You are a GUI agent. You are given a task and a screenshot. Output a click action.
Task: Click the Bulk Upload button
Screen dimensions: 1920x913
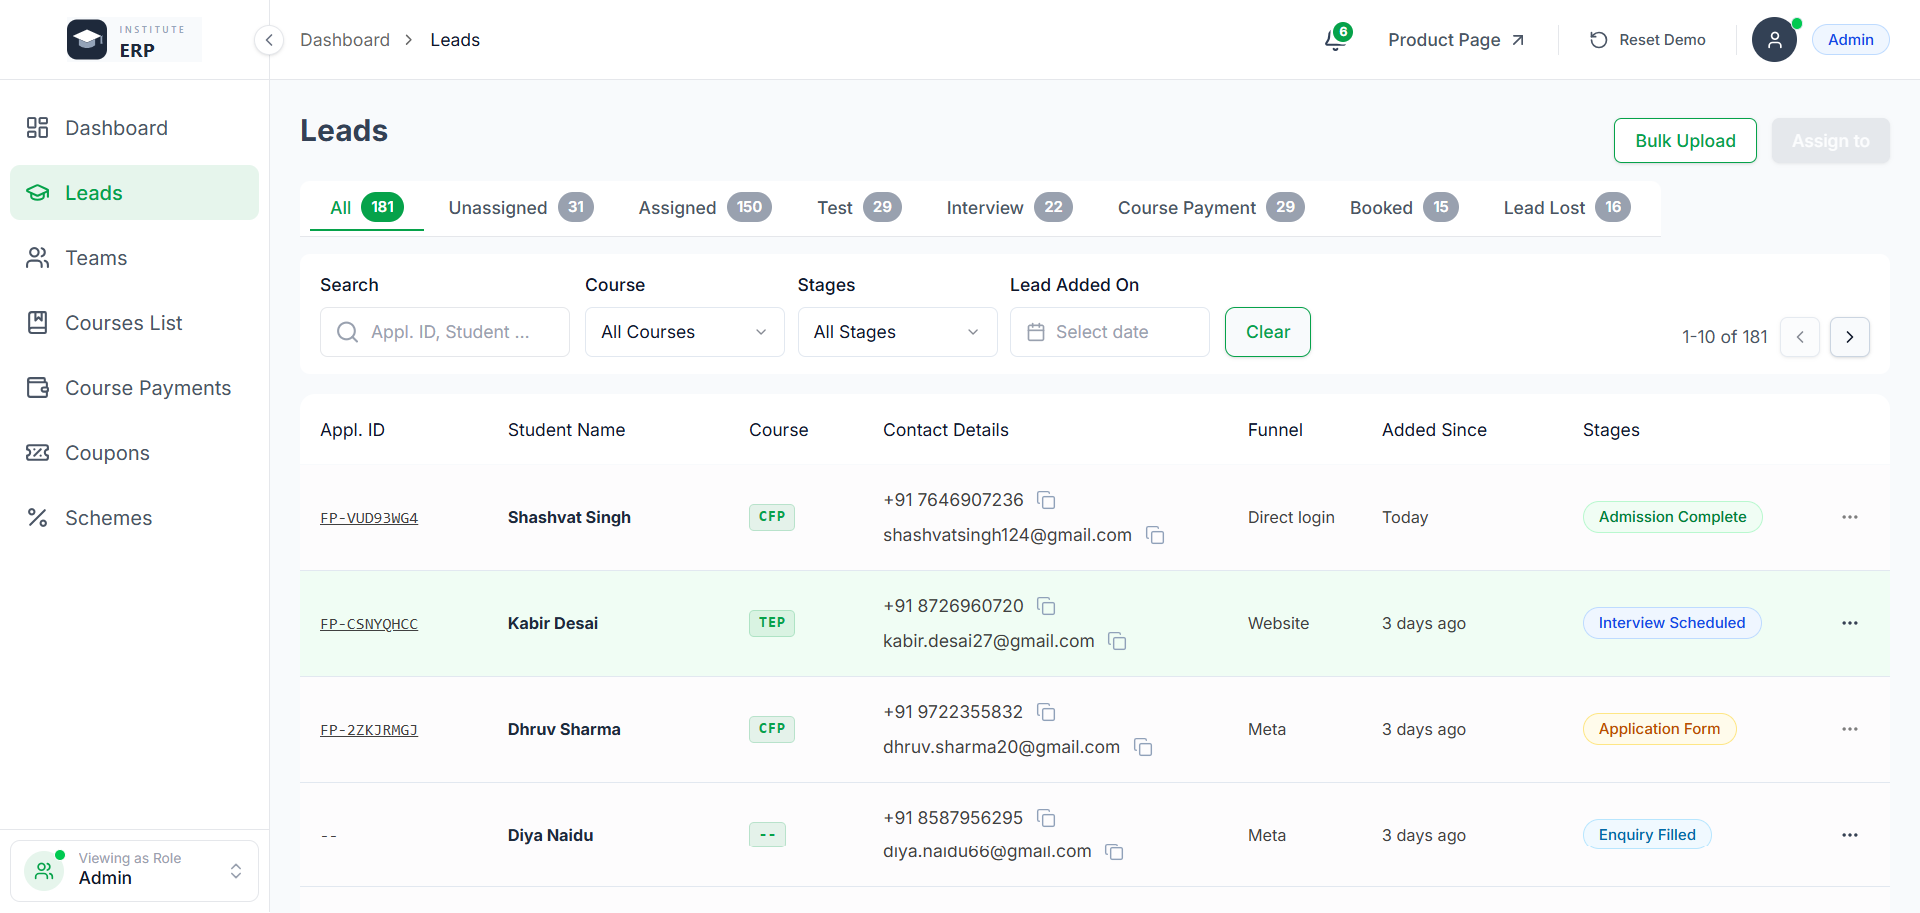tap(1685, 141)
